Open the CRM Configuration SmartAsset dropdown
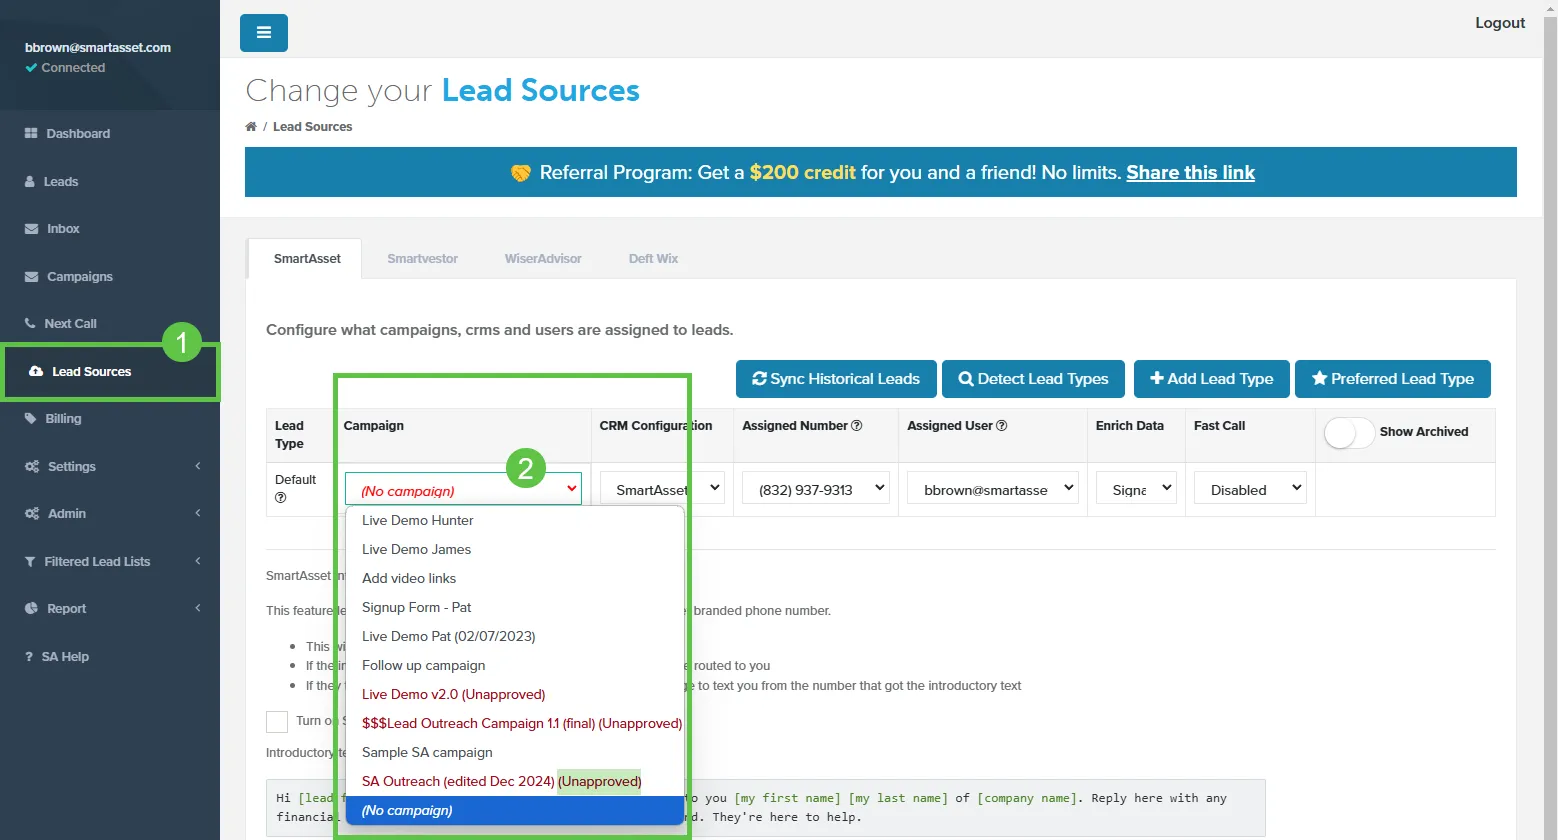1558x840 pixels. pos(662,489)
